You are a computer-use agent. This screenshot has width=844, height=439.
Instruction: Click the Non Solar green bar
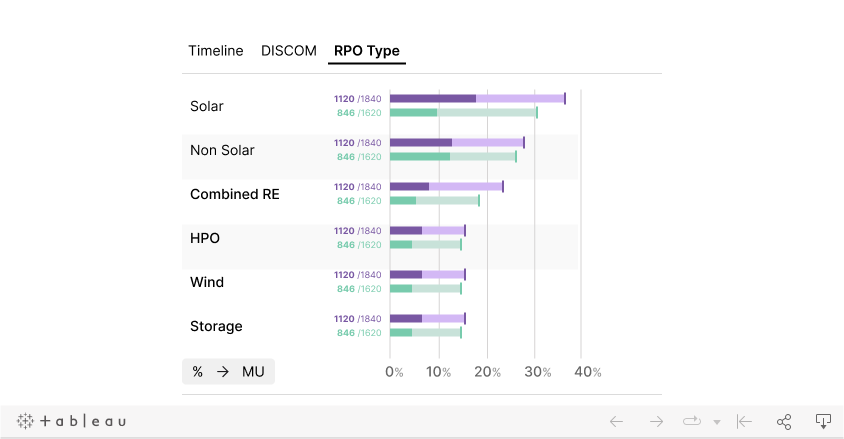point(452,156)
